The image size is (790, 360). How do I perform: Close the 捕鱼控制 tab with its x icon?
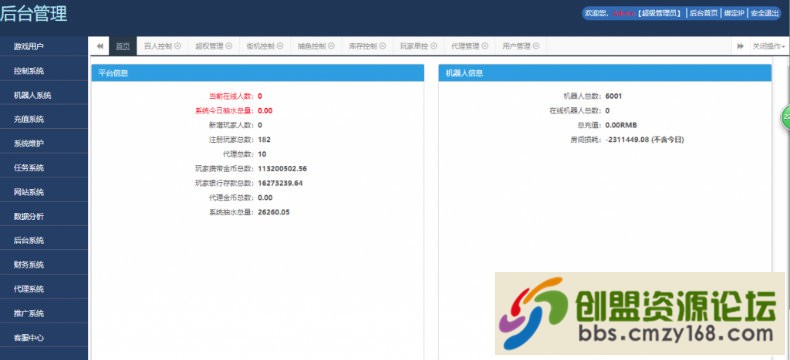[332, 46]
